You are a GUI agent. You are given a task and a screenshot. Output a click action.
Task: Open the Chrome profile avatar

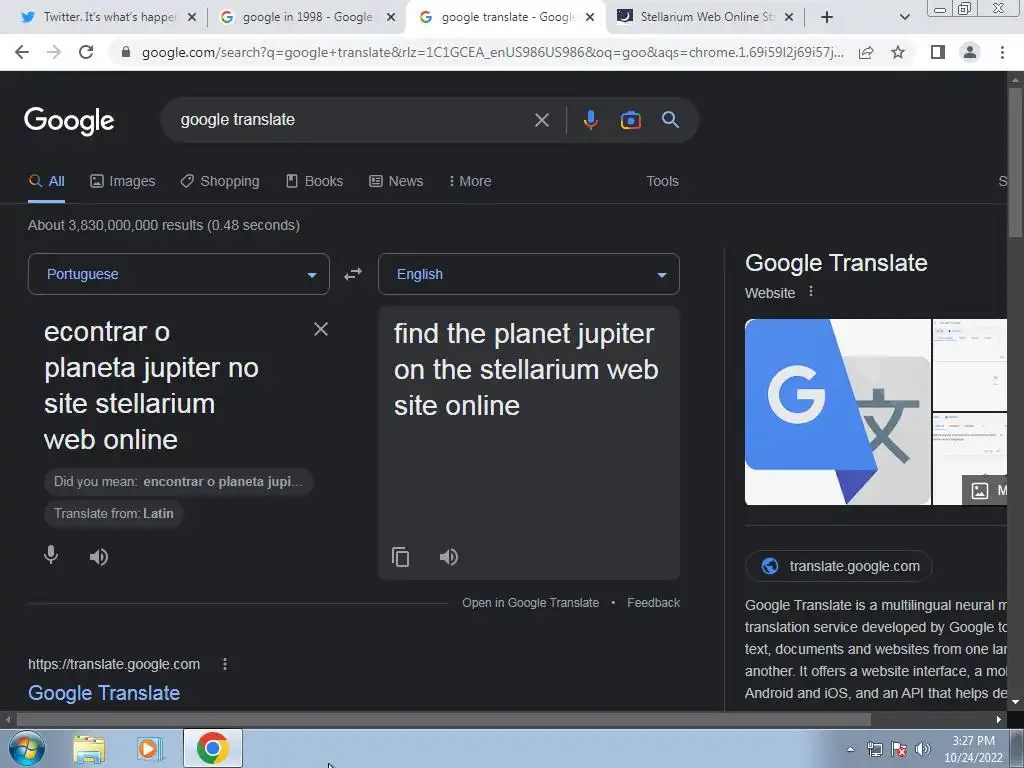pyautogui.click(x=970, y=52)
